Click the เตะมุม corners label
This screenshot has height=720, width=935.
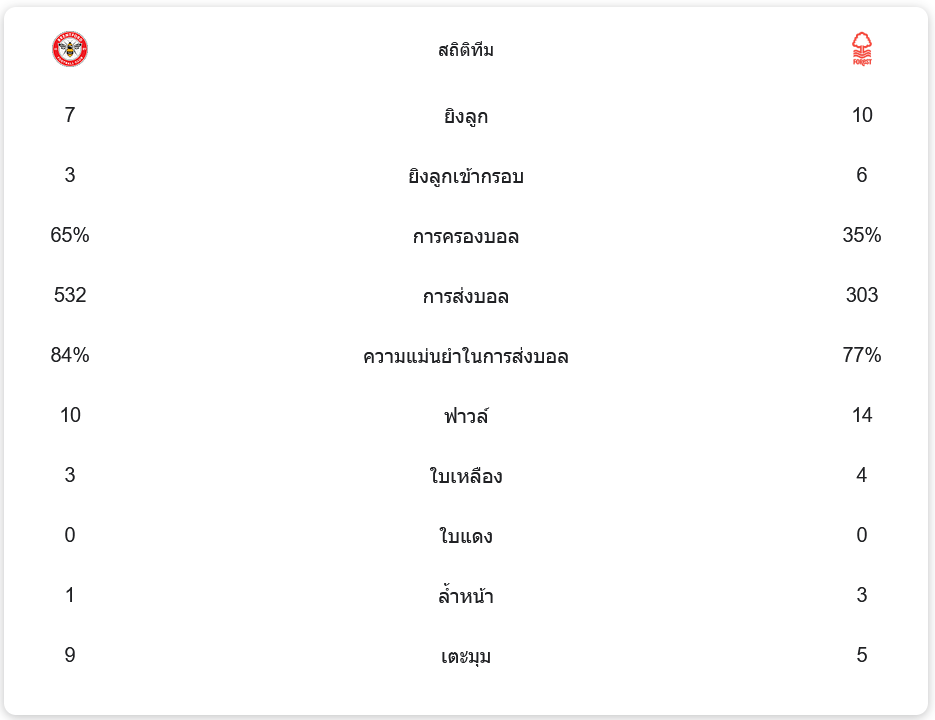click(466, 657)
